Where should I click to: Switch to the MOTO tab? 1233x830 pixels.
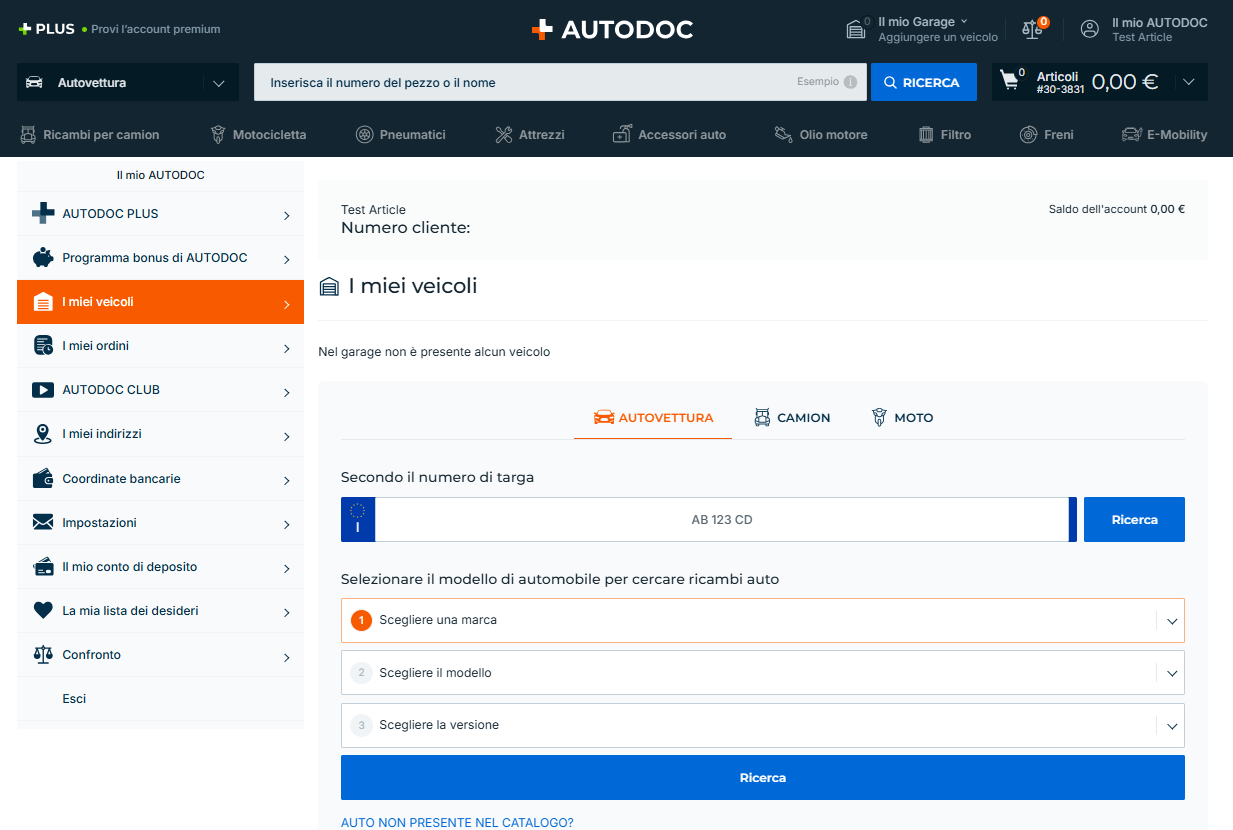point(902,417)
